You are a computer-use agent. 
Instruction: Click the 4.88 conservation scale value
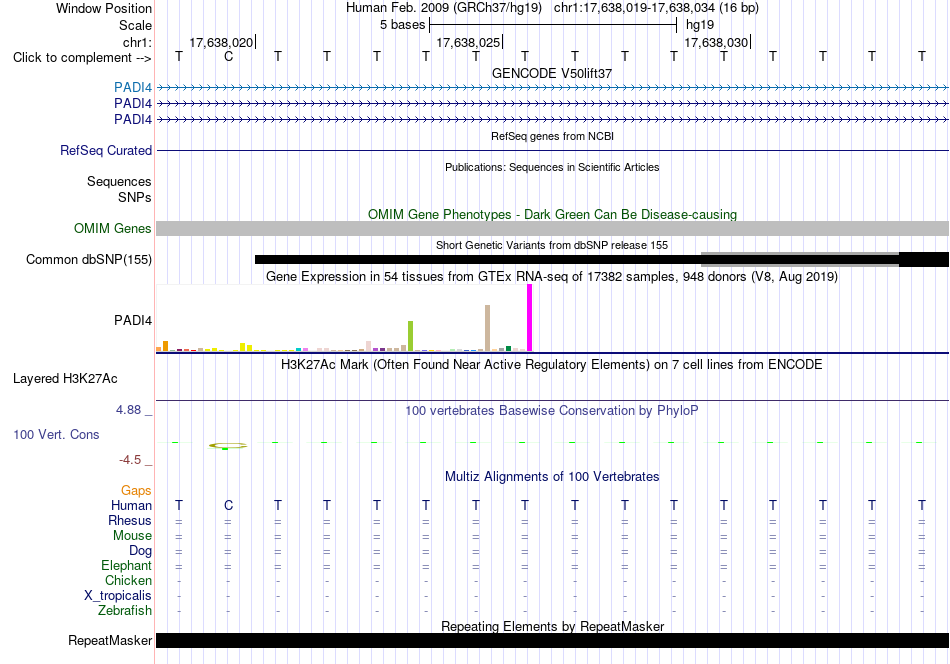coord(128,410)
